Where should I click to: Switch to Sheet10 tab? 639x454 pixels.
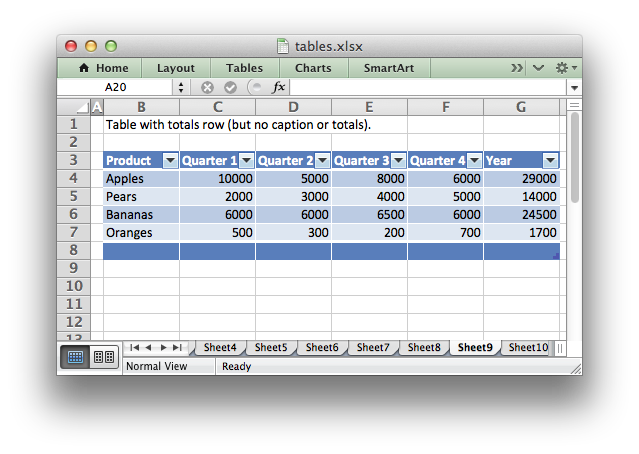point(528,347)
